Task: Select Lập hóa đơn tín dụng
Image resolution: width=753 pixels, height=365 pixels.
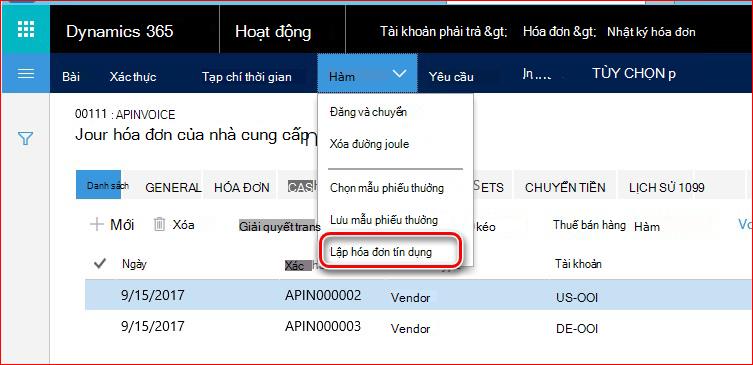Action: [381, 252]
